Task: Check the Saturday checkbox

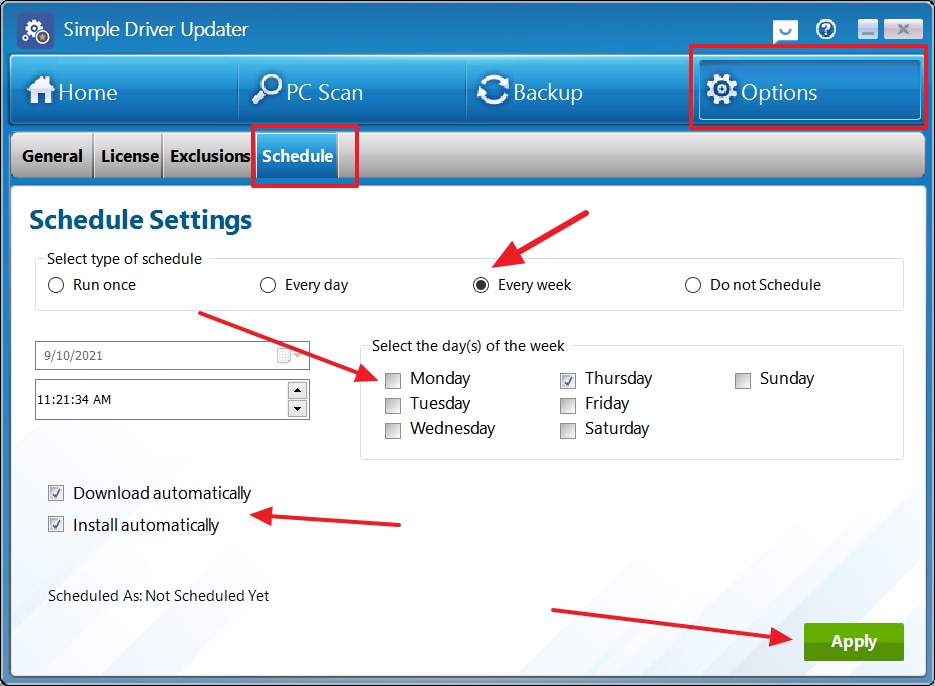Action: [x=568, y=430]
